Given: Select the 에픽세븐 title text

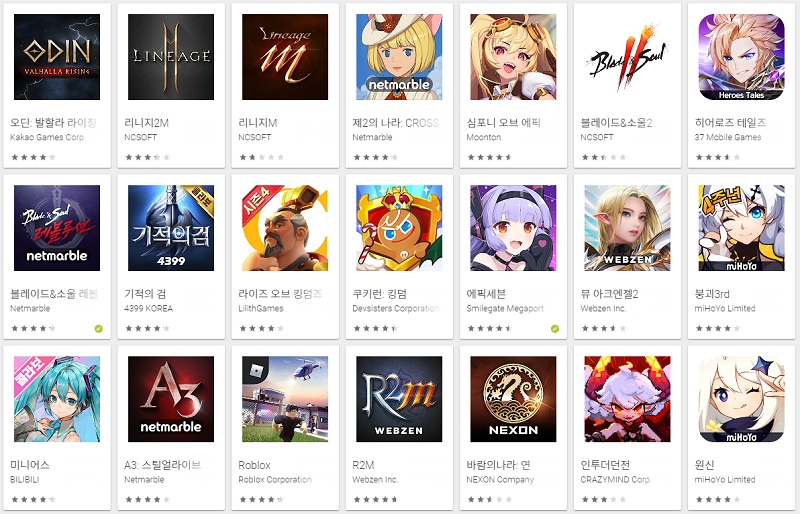Looking at the screenshot, I should (x=486, y=293).
